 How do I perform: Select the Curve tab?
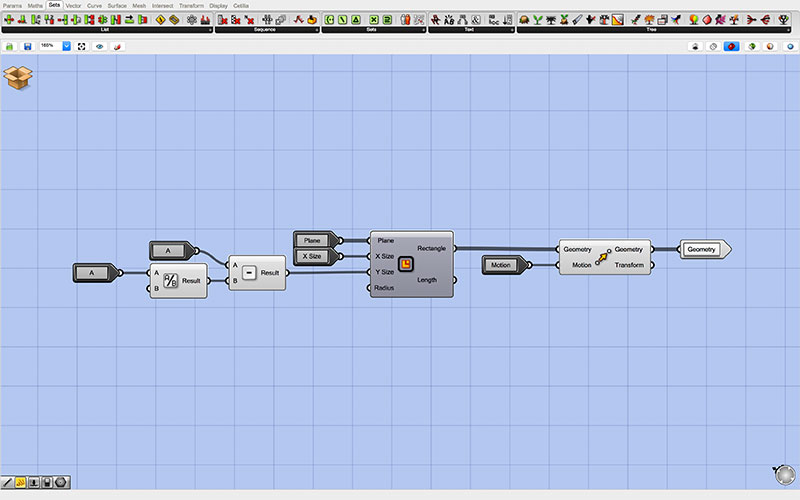point(94,6)
